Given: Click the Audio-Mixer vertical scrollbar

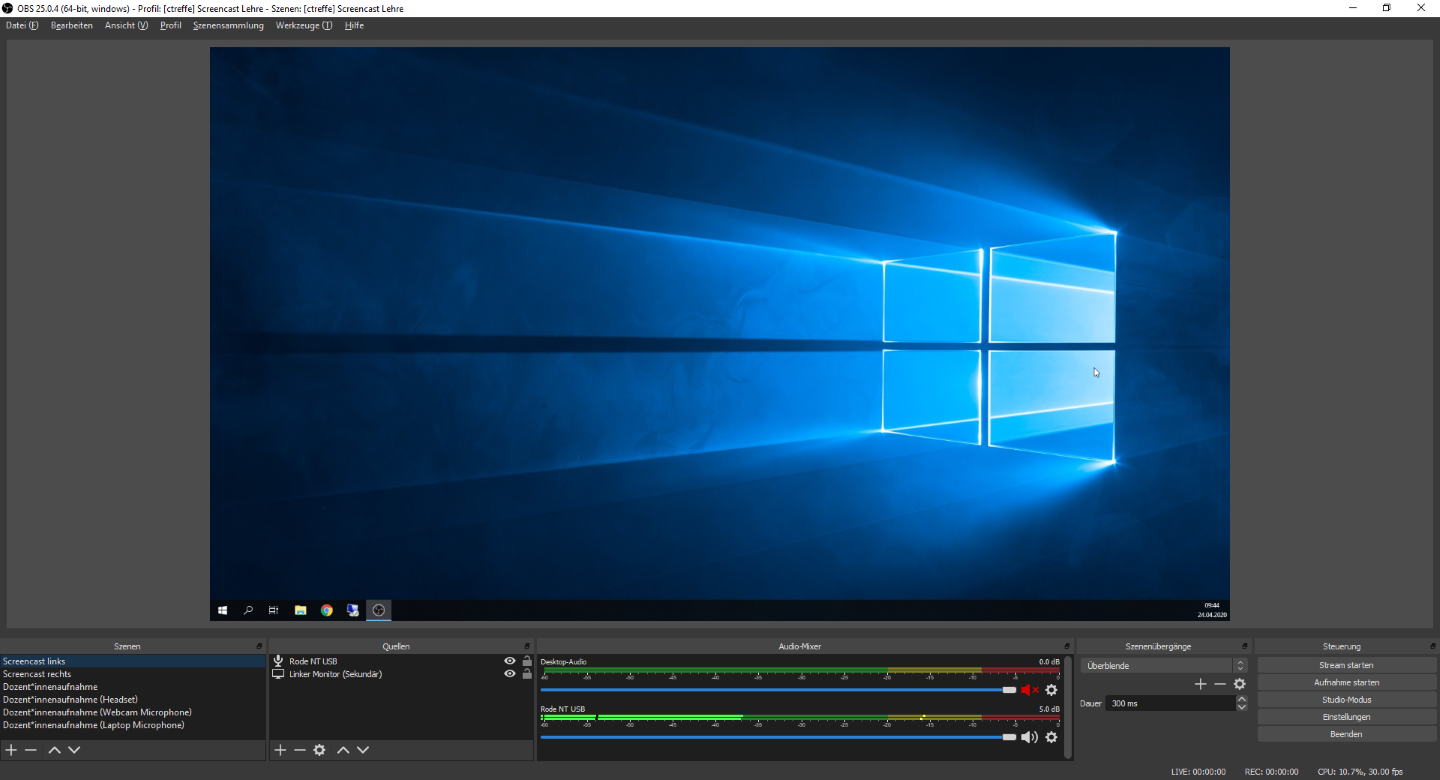Looking at the screenshot, I should click(x=1068, y=707).
